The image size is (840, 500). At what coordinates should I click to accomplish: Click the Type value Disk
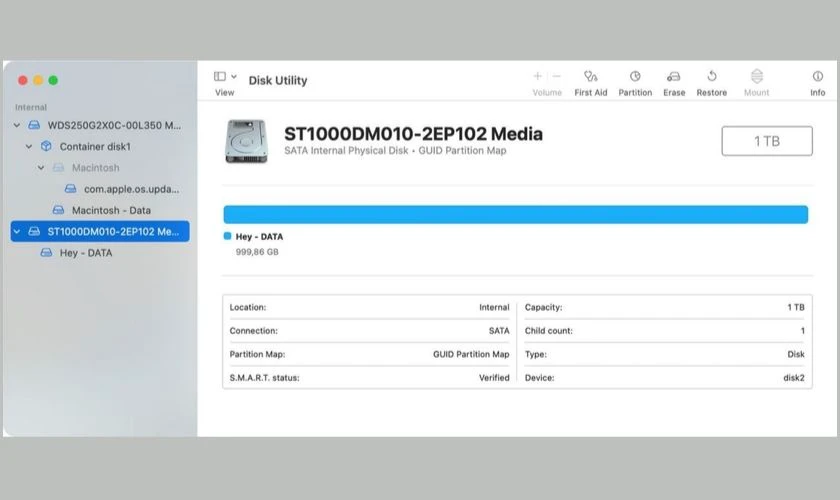point(796,354)
